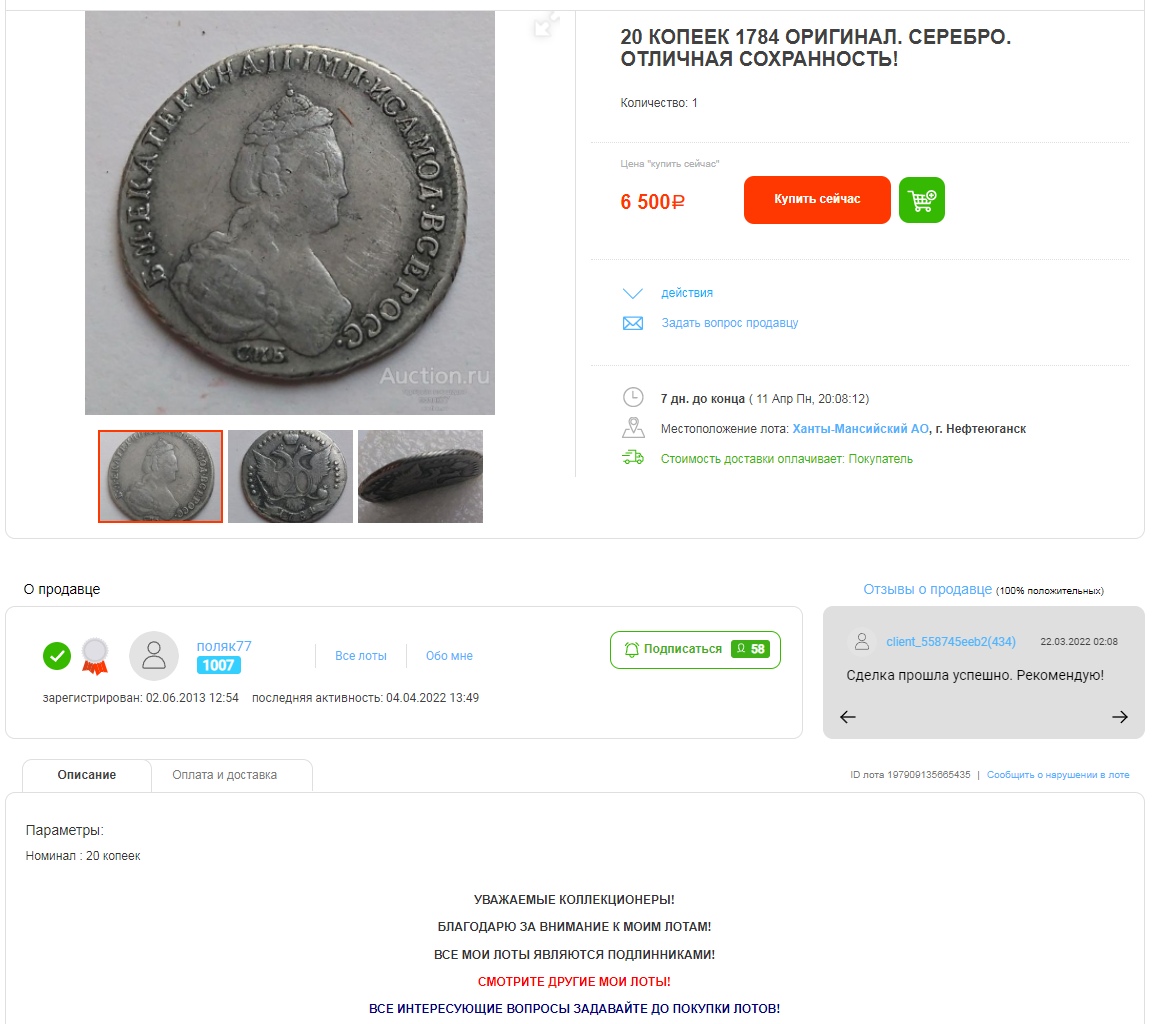1153x1024 pixels.
Task: Click the seller's award ribbon medal icon
Action: (95, 656)
